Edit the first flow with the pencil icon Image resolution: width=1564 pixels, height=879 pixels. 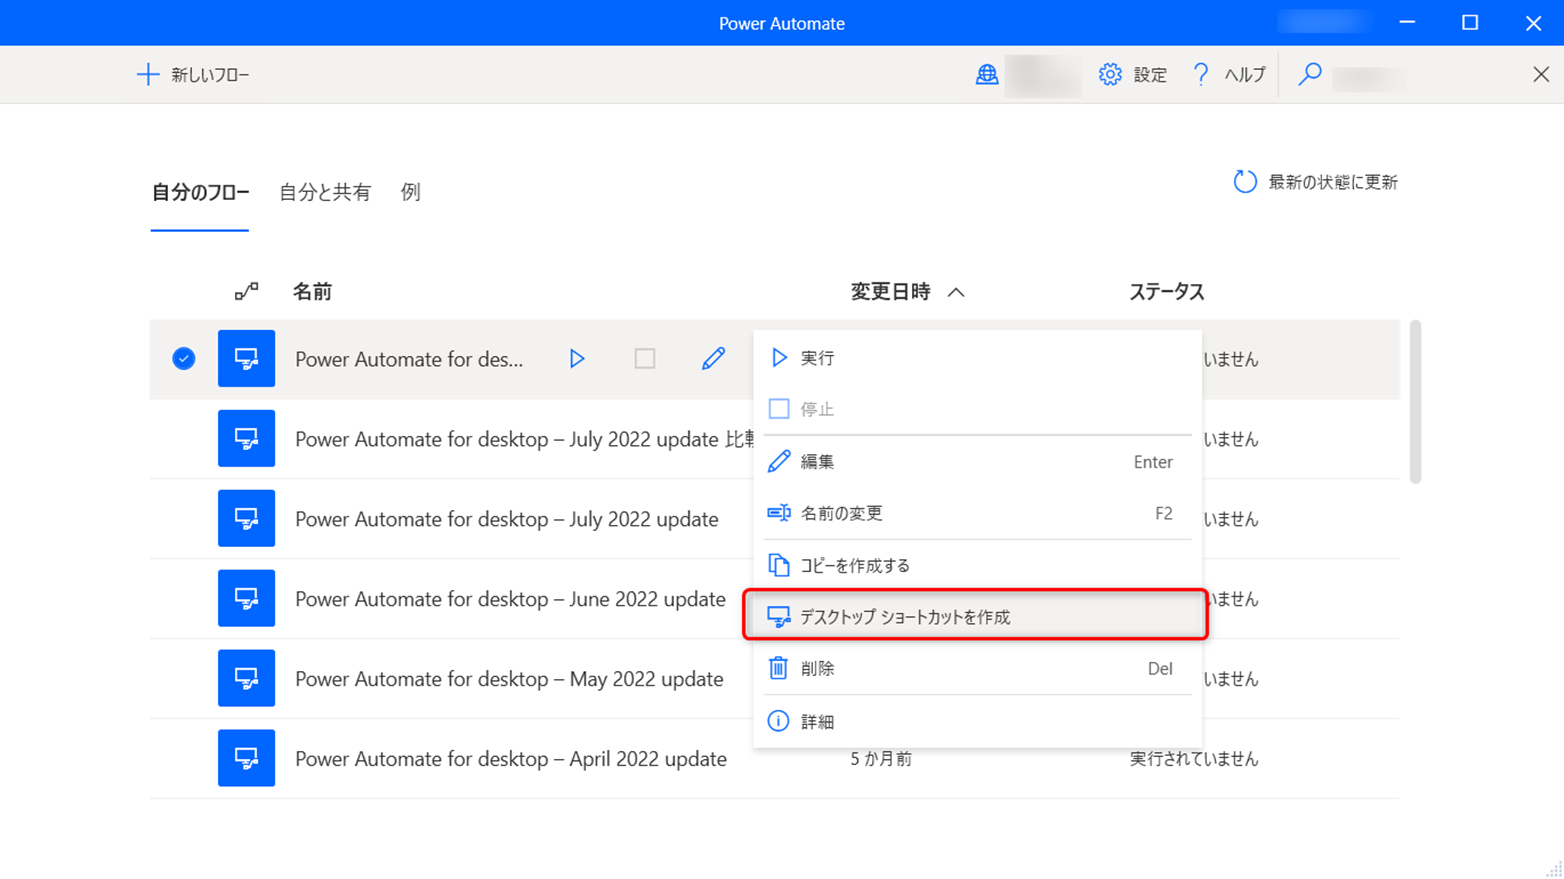[713, 359]
